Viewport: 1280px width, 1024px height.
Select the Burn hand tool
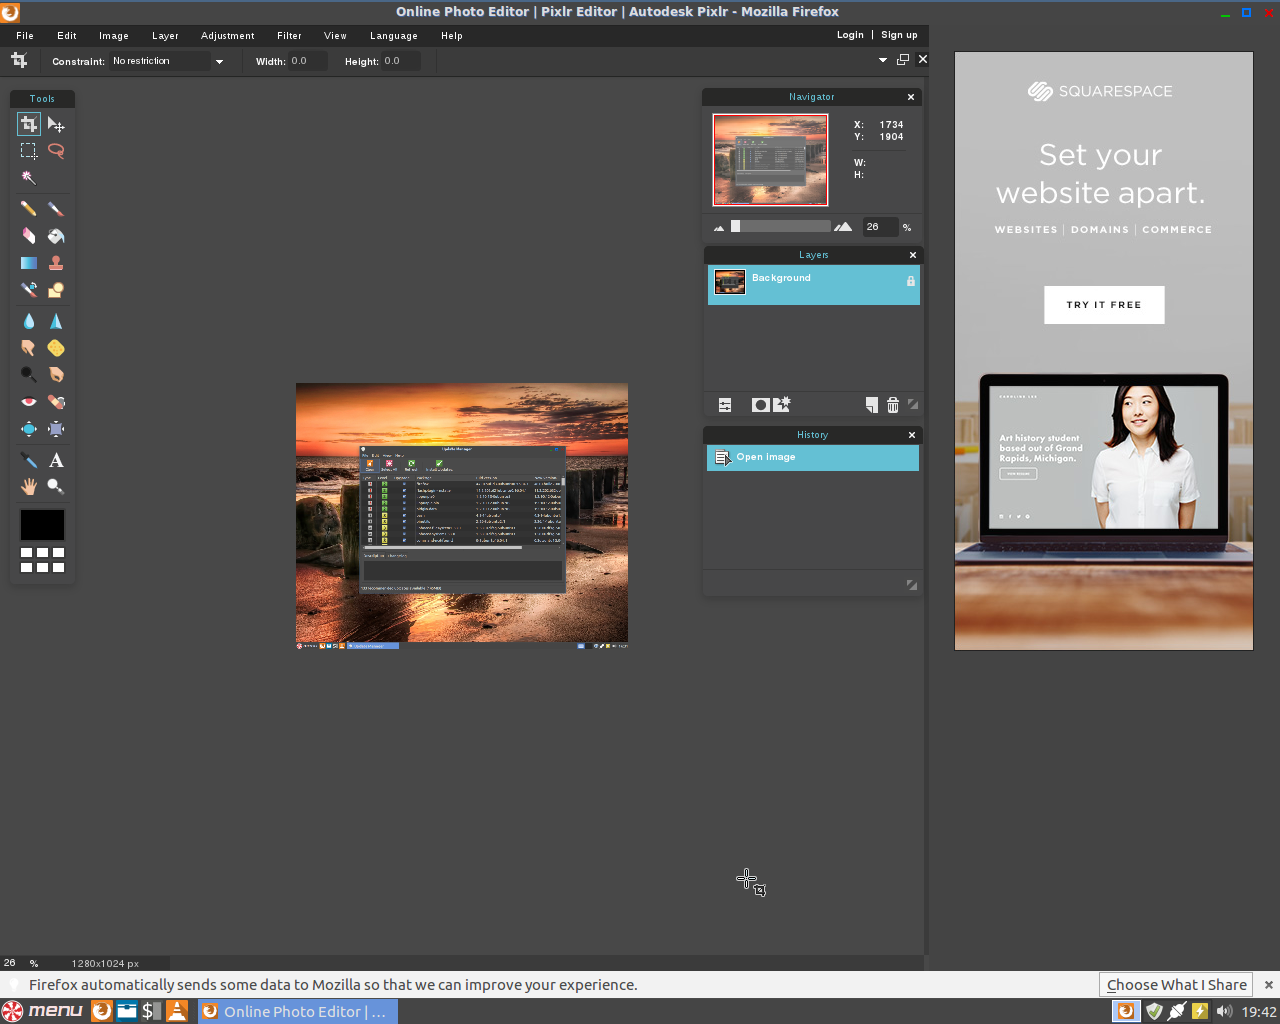pos(56,375)
